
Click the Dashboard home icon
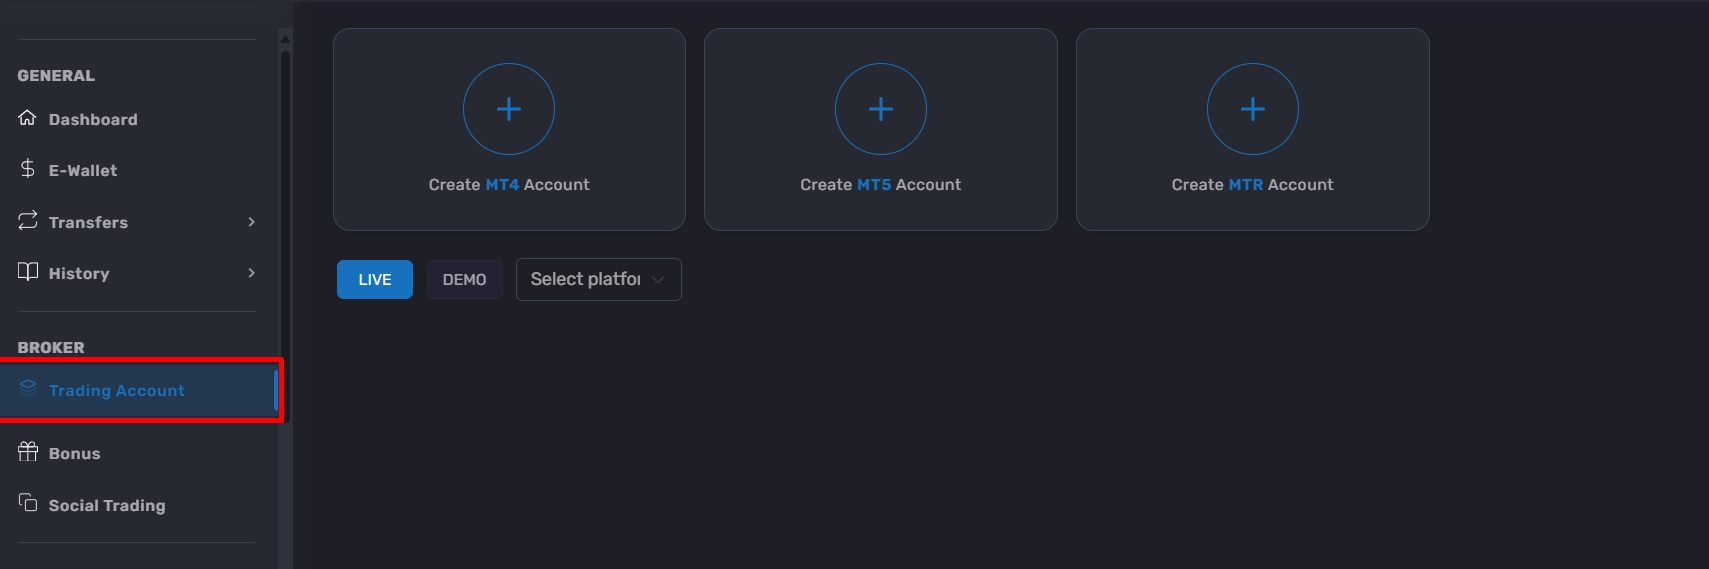28,118
